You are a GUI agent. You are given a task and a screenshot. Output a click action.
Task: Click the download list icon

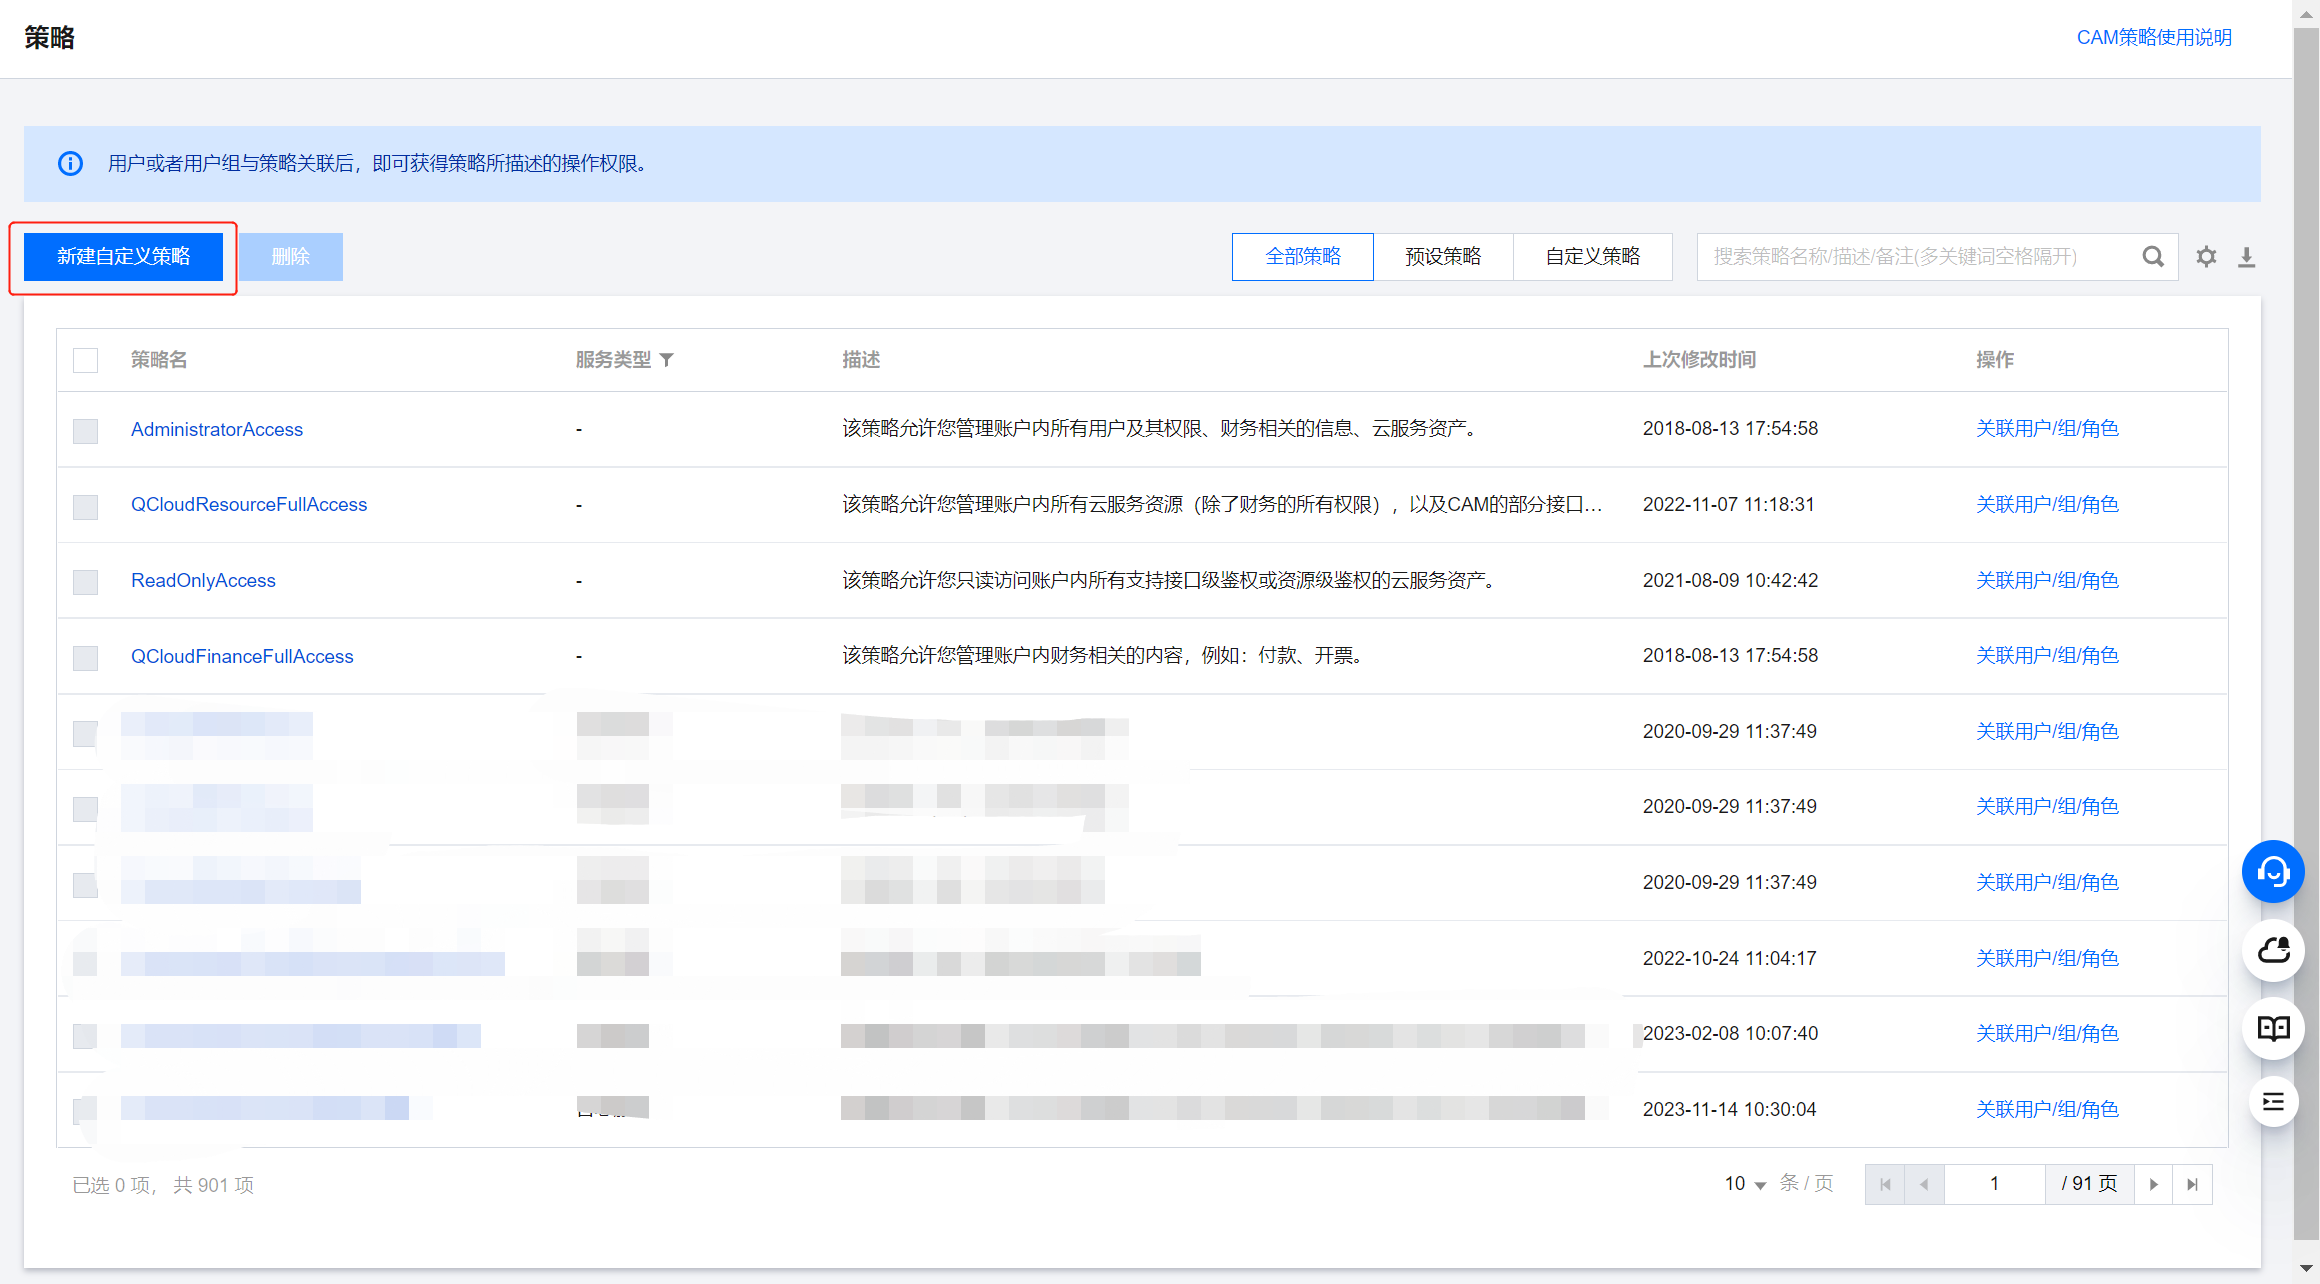[2246, 257]
